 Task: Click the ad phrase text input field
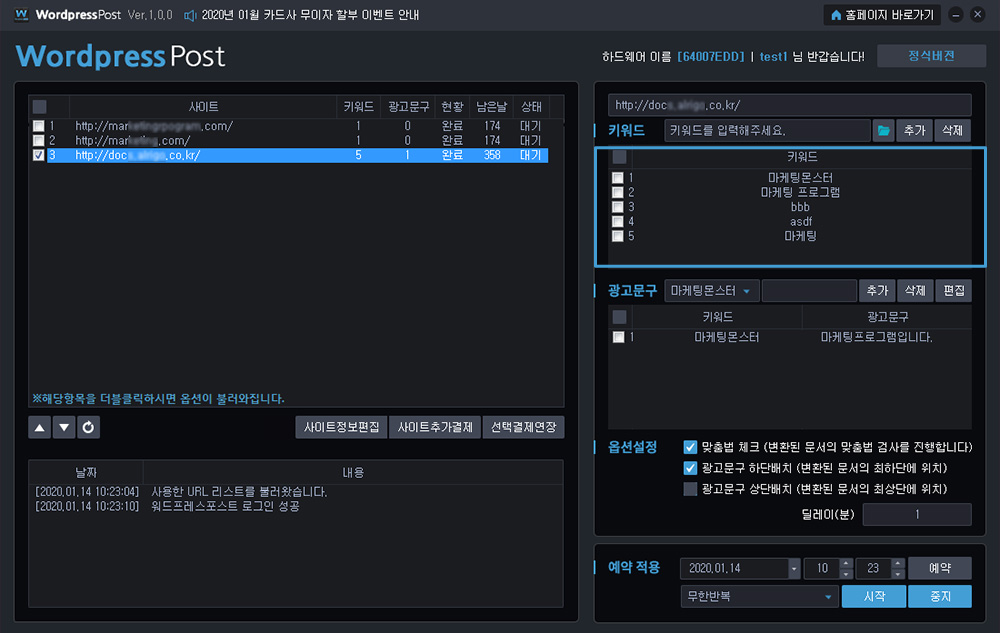[x=809, y=291]
